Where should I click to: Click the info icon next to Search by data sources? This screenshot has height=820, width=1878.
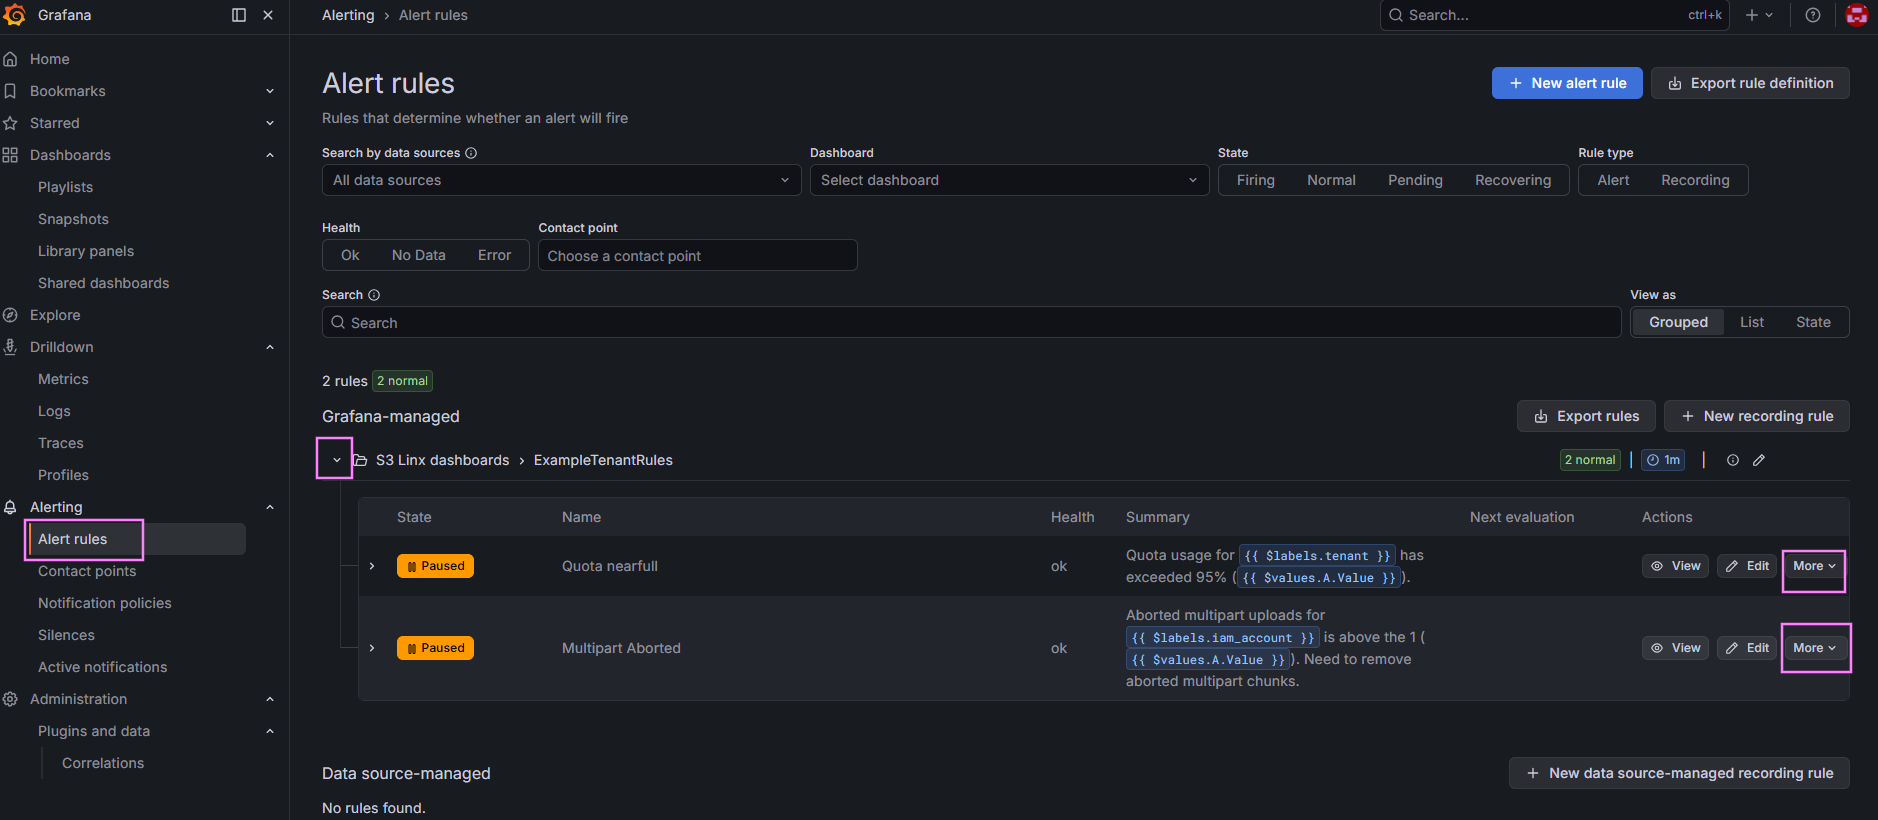[471, 153]
